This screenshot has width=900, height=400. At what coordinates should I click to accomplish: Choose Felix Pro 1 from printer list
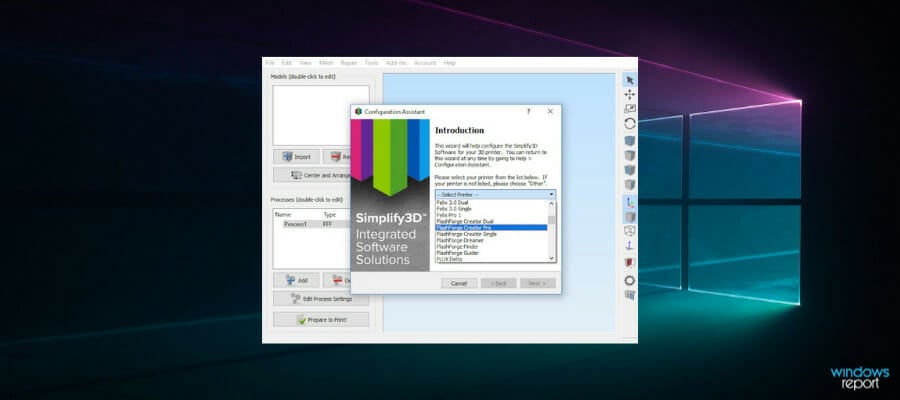(x=491, y=215)
